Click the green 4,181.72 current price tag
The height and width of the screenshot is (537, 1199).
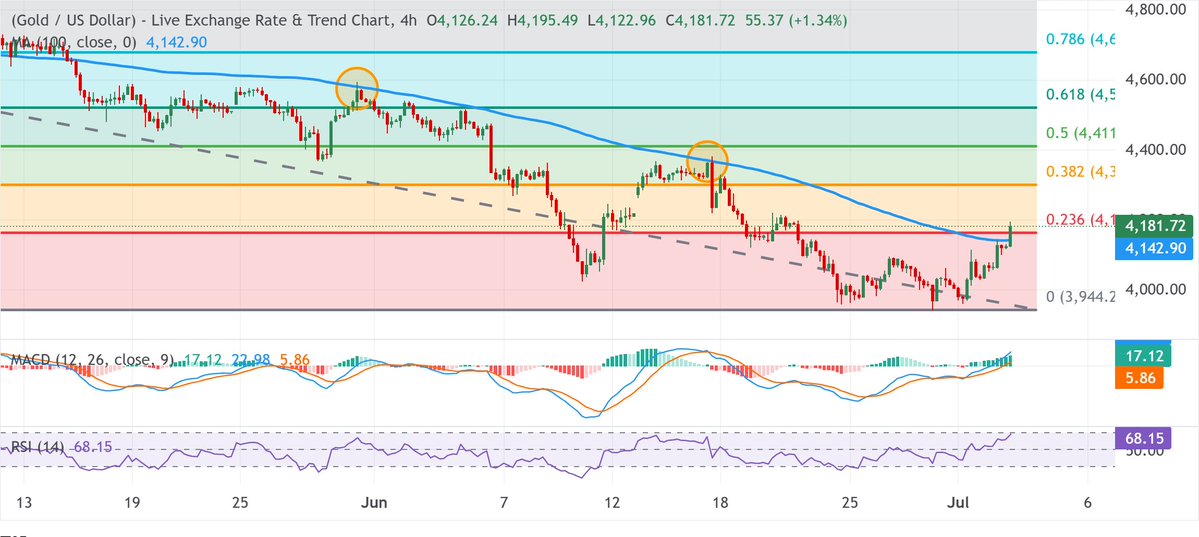point(1154,226)
